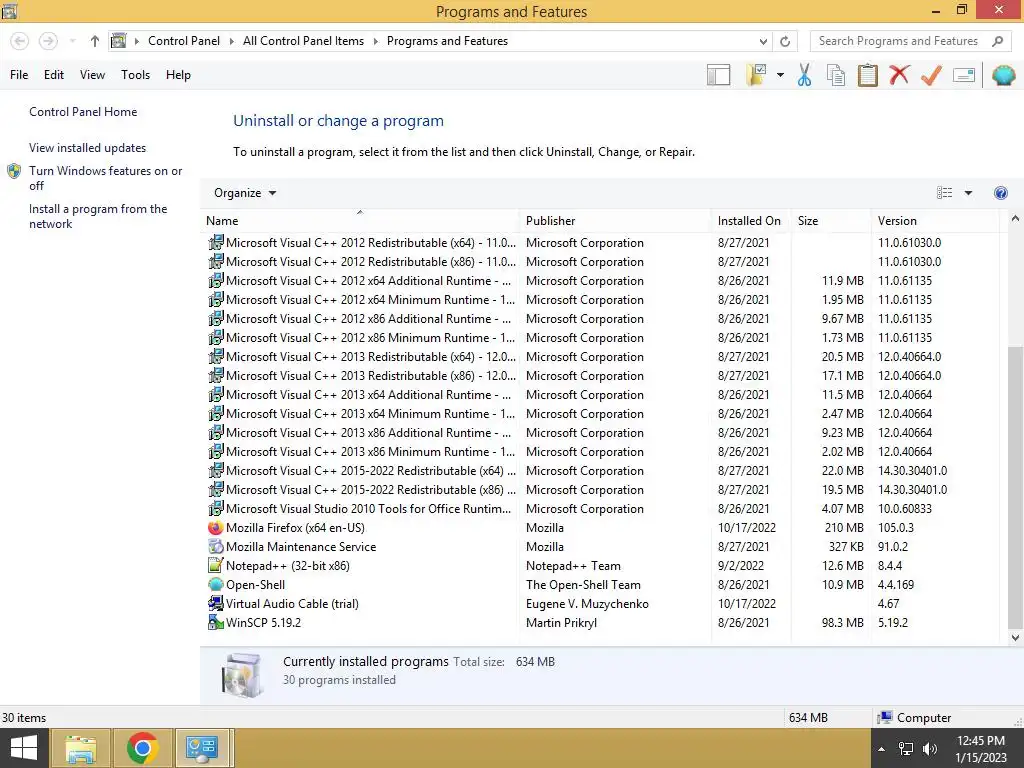Image resolution: width=1024 pixels, height=768 pixels.
Task: Open the view options dropdown arrow
Action: 968,193
